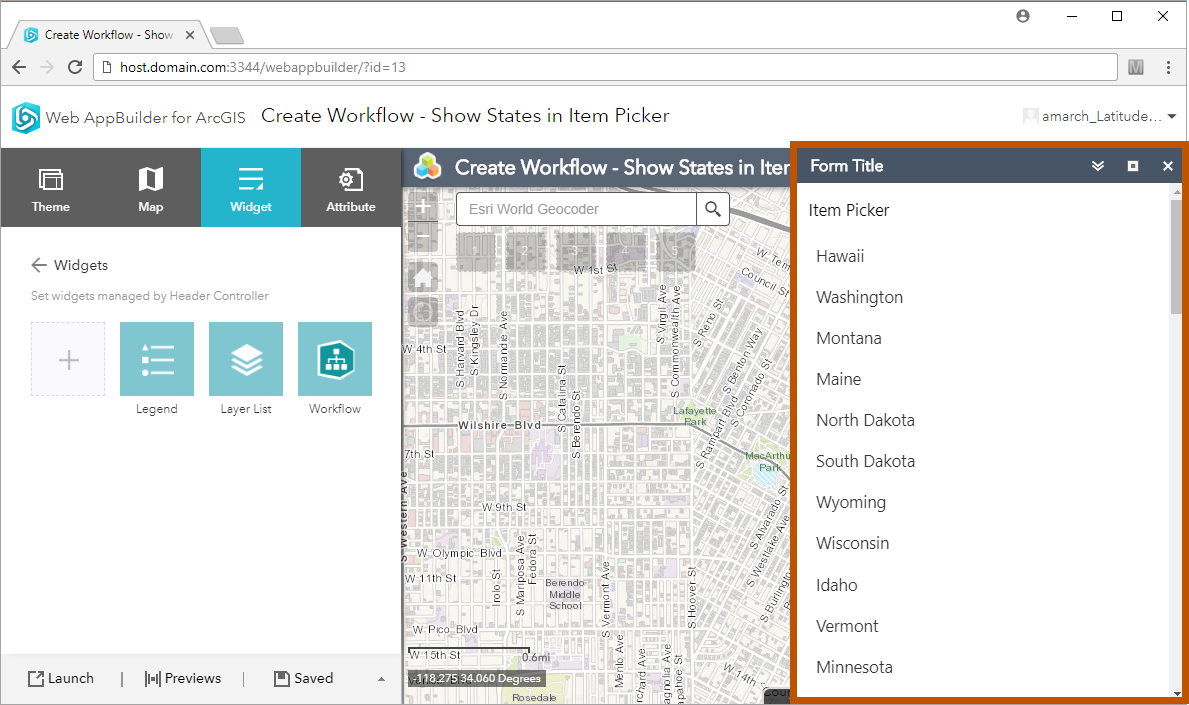Image resolution: width=1189 pixels, height=705 pixels.
Task: Expand the Saved options arrow
Action: point(381,679)
